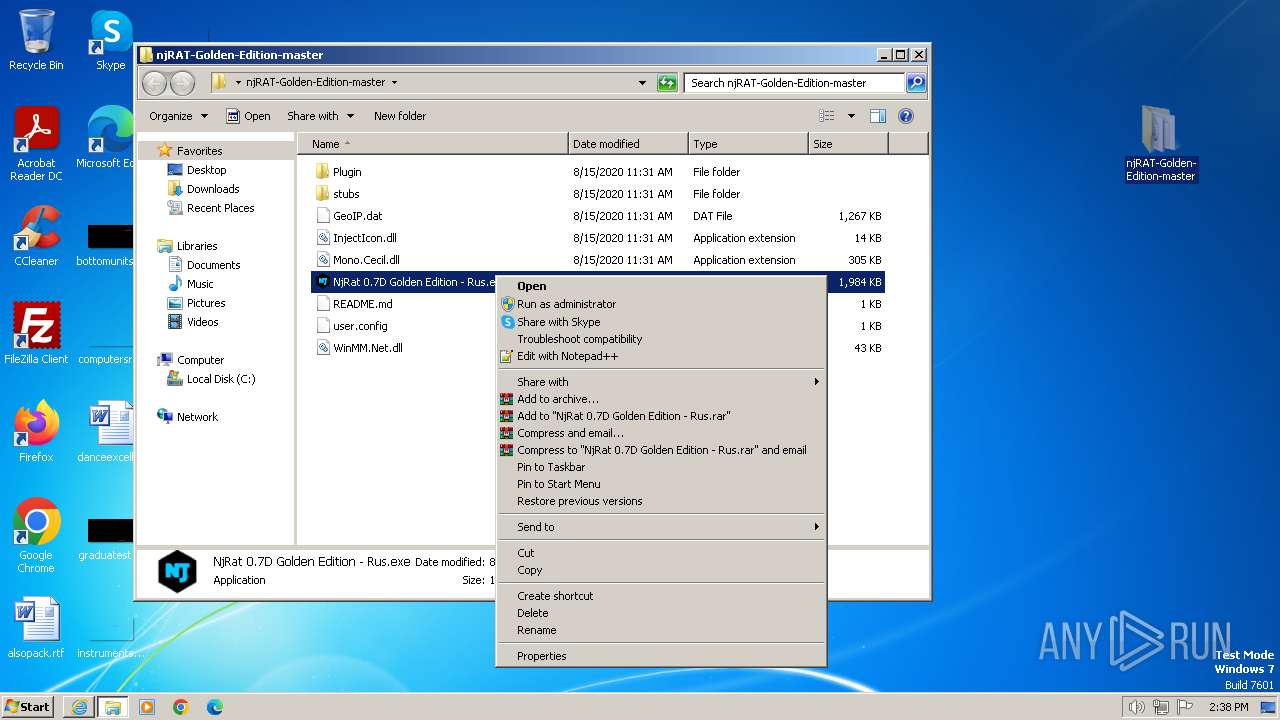Open the Explorer help icon
Screen dimensions: 1280x720
(906, 116)
